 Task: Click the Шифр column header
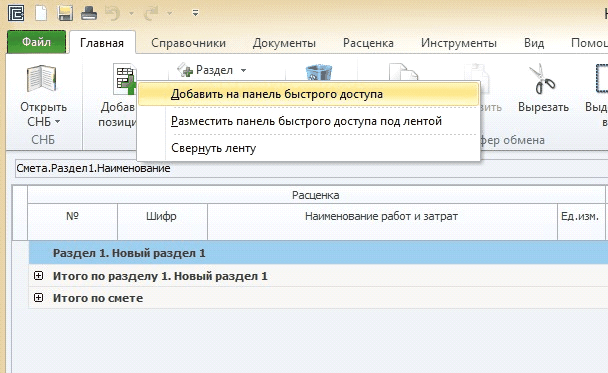pos(162,222)
